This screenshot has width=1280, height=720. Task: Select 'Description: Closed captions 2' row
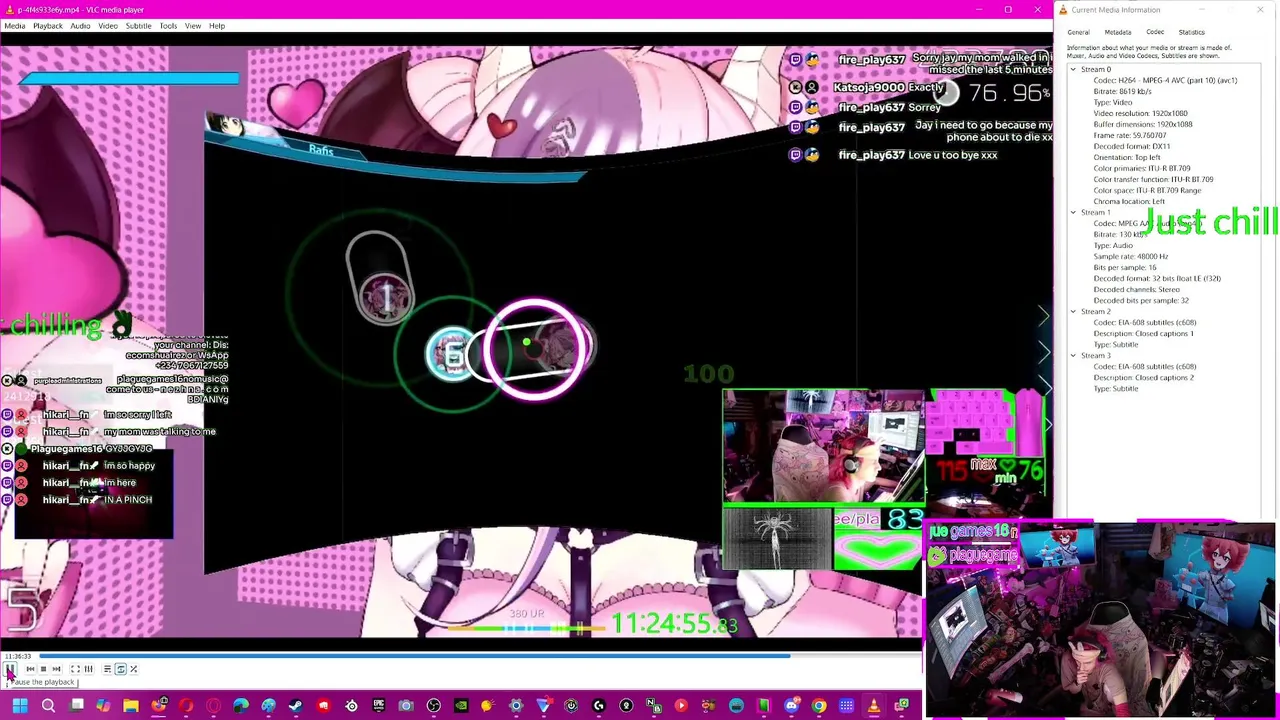tap(1143, 377)
